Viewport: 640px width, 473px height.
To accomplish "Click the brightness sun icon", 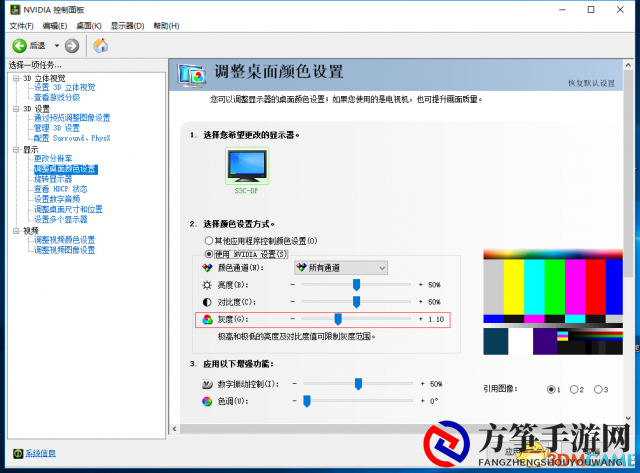I will (207, 285).
